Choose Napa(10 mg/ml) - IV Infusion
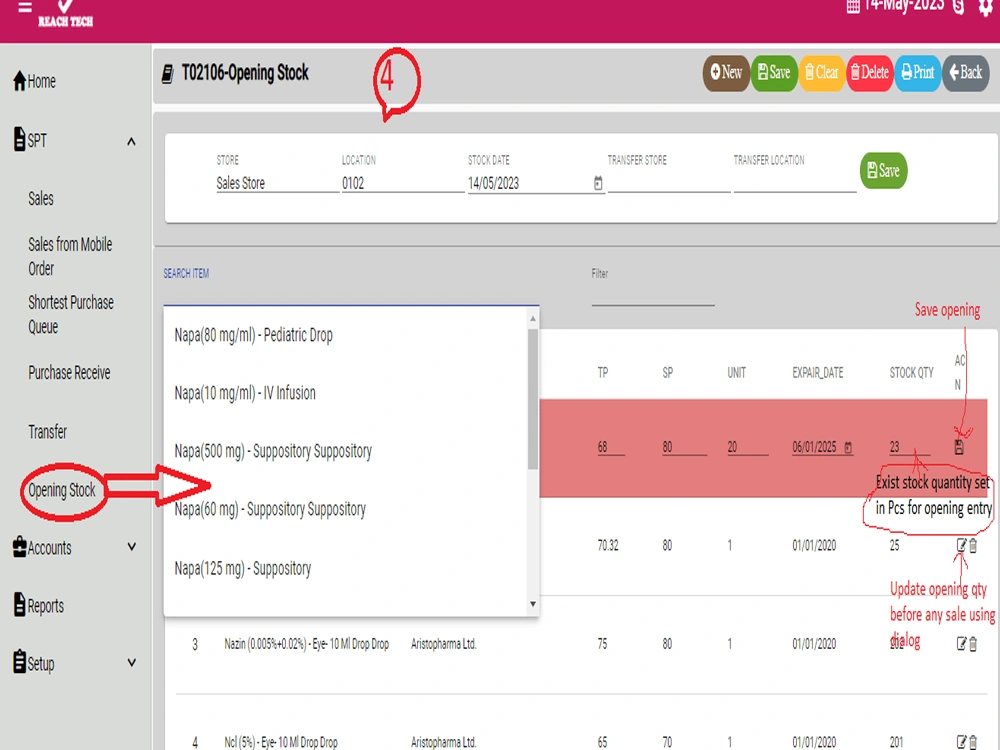Image resolution: width=1000 pixels, height=750 pixels. [x=346, y=393]
